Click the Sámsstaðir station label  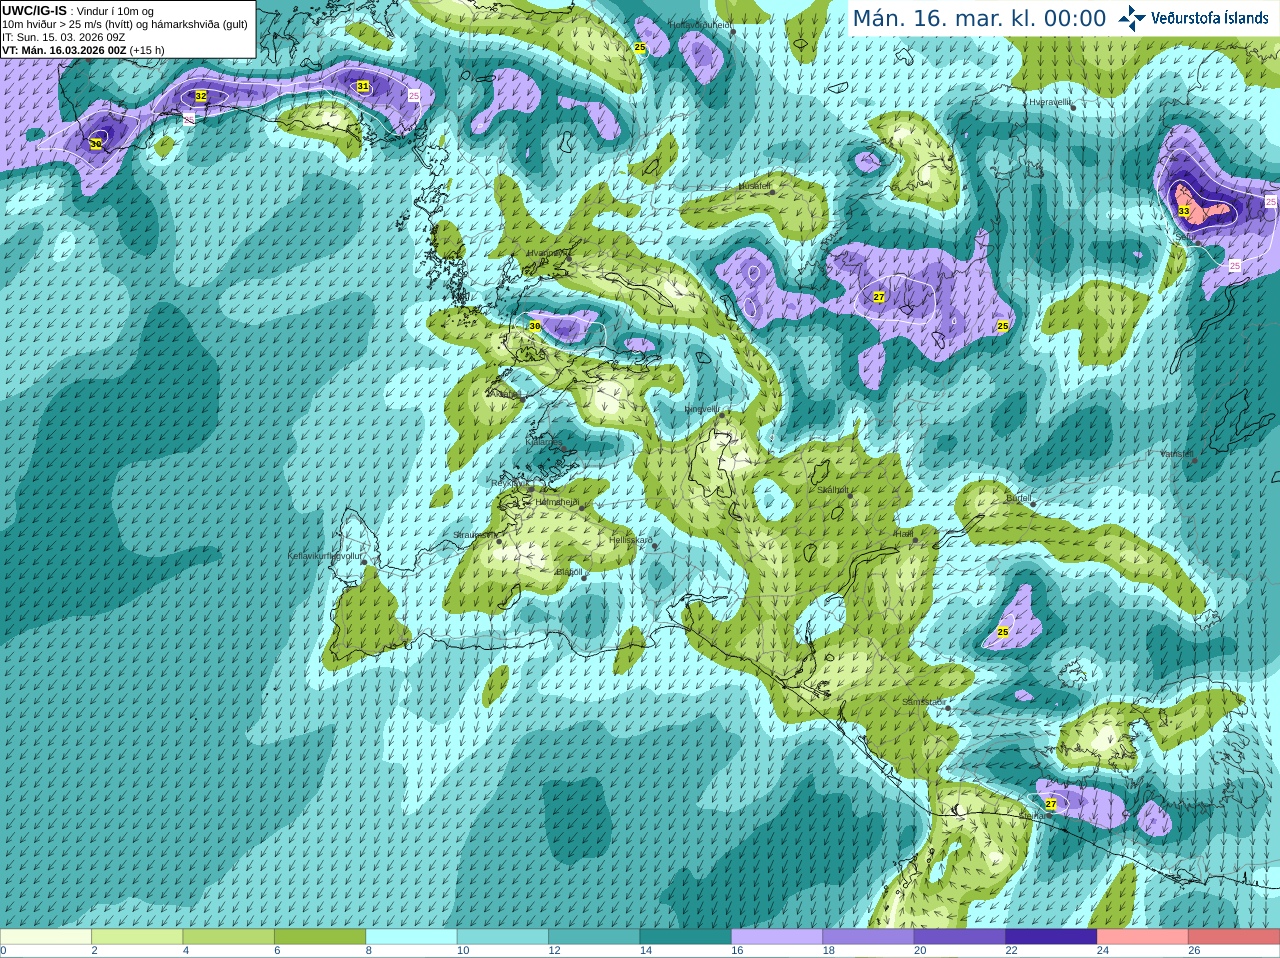pyautogui.click(x=922, y=702)
